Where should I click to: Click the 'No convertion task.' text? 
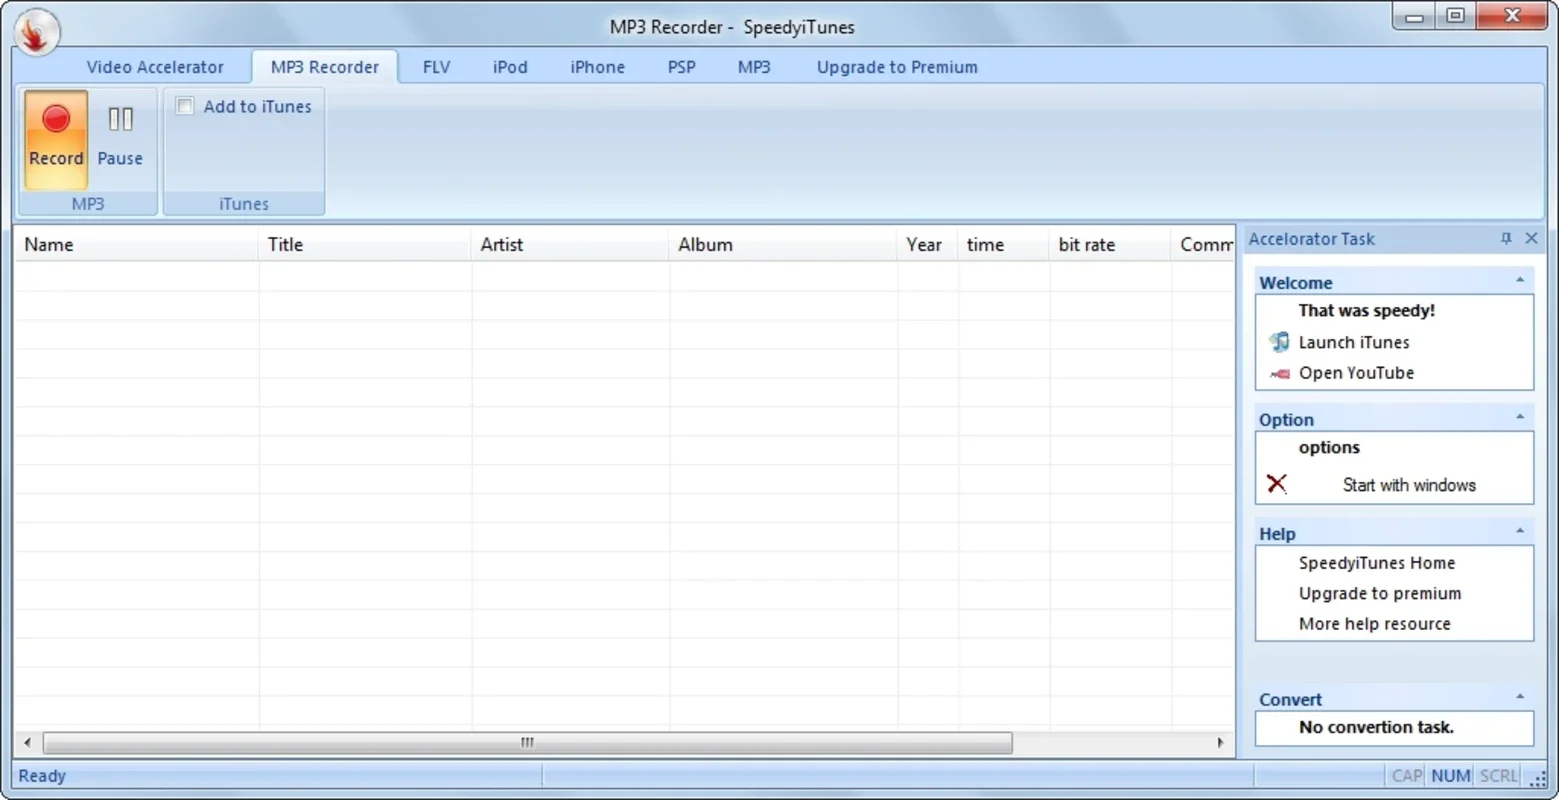(1376, 727)
